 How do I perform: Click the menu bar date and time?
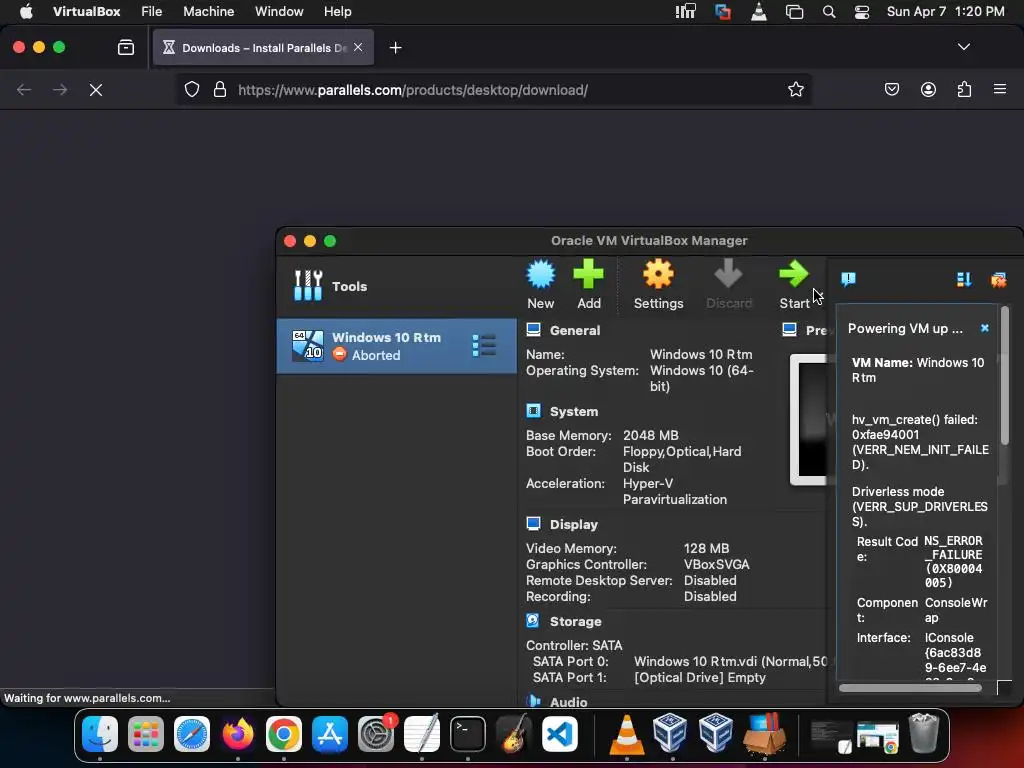click(x=945, y=12)
